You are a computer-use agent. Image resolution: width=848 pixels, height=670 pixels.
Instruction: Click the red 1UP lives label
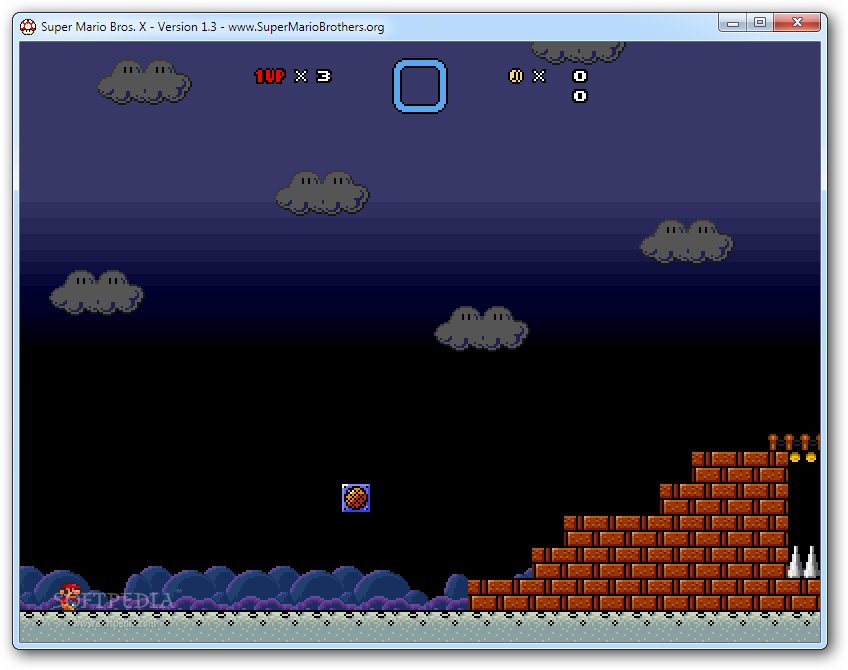[270, 76]
